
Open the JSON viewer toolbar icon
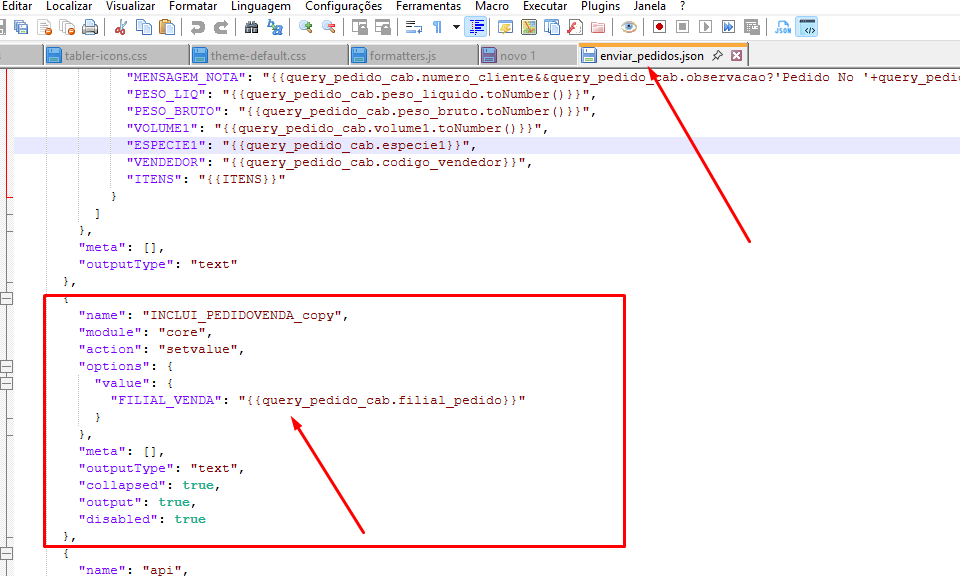[x=783, y=27]
